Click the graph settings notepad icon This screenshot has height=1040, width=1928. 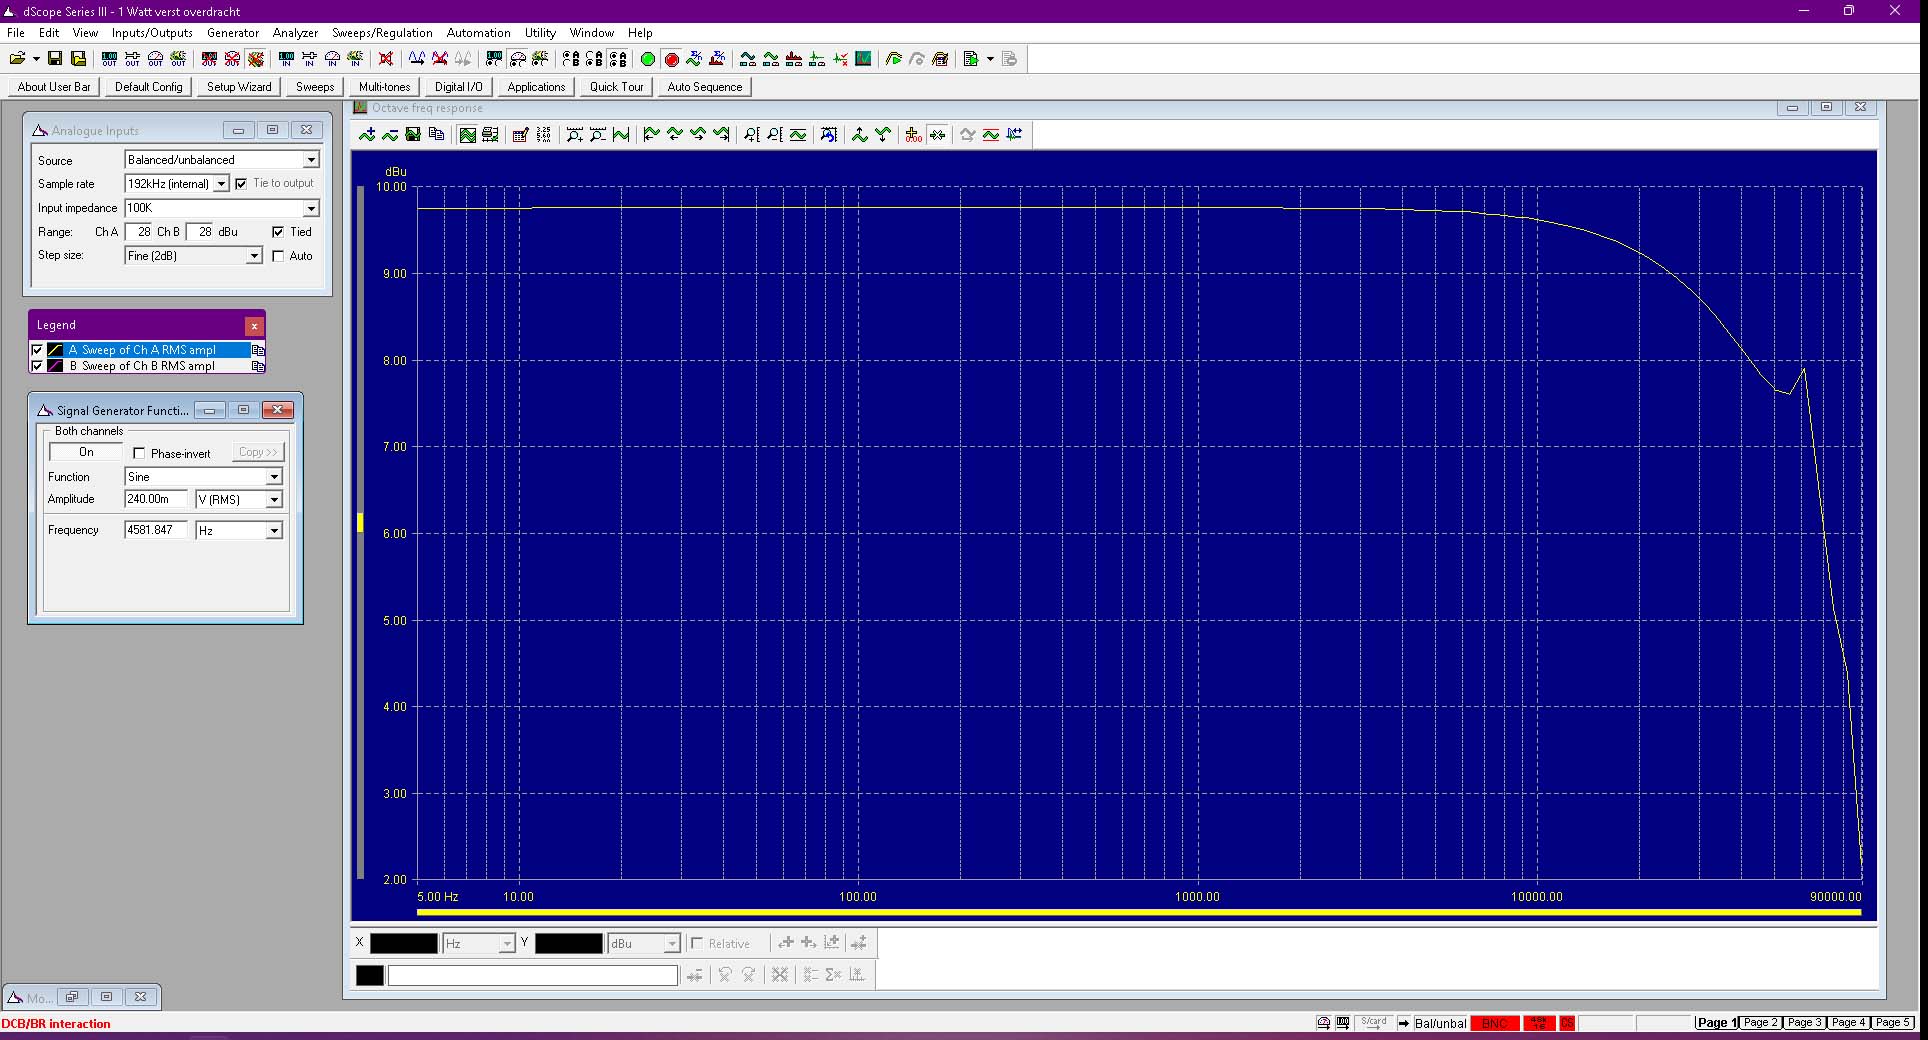pyautogui.click(x=520, y=135)
